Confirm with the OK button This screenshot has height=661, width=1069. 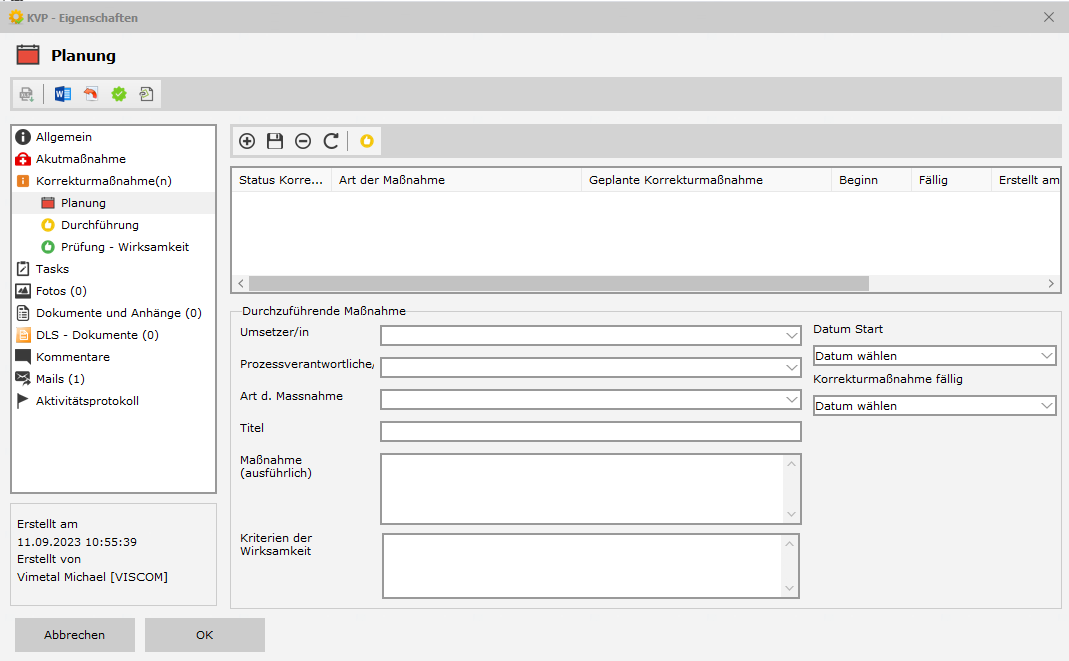[x=205, y=635]
